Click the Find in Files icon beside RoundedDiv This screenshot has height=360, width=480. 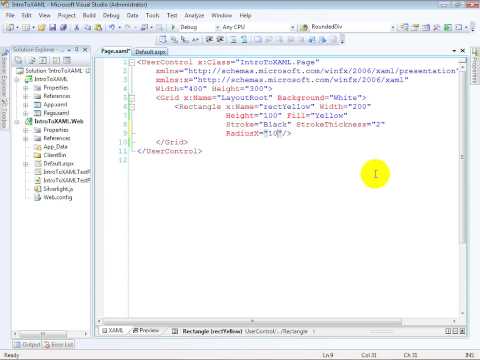pos(304,27)
